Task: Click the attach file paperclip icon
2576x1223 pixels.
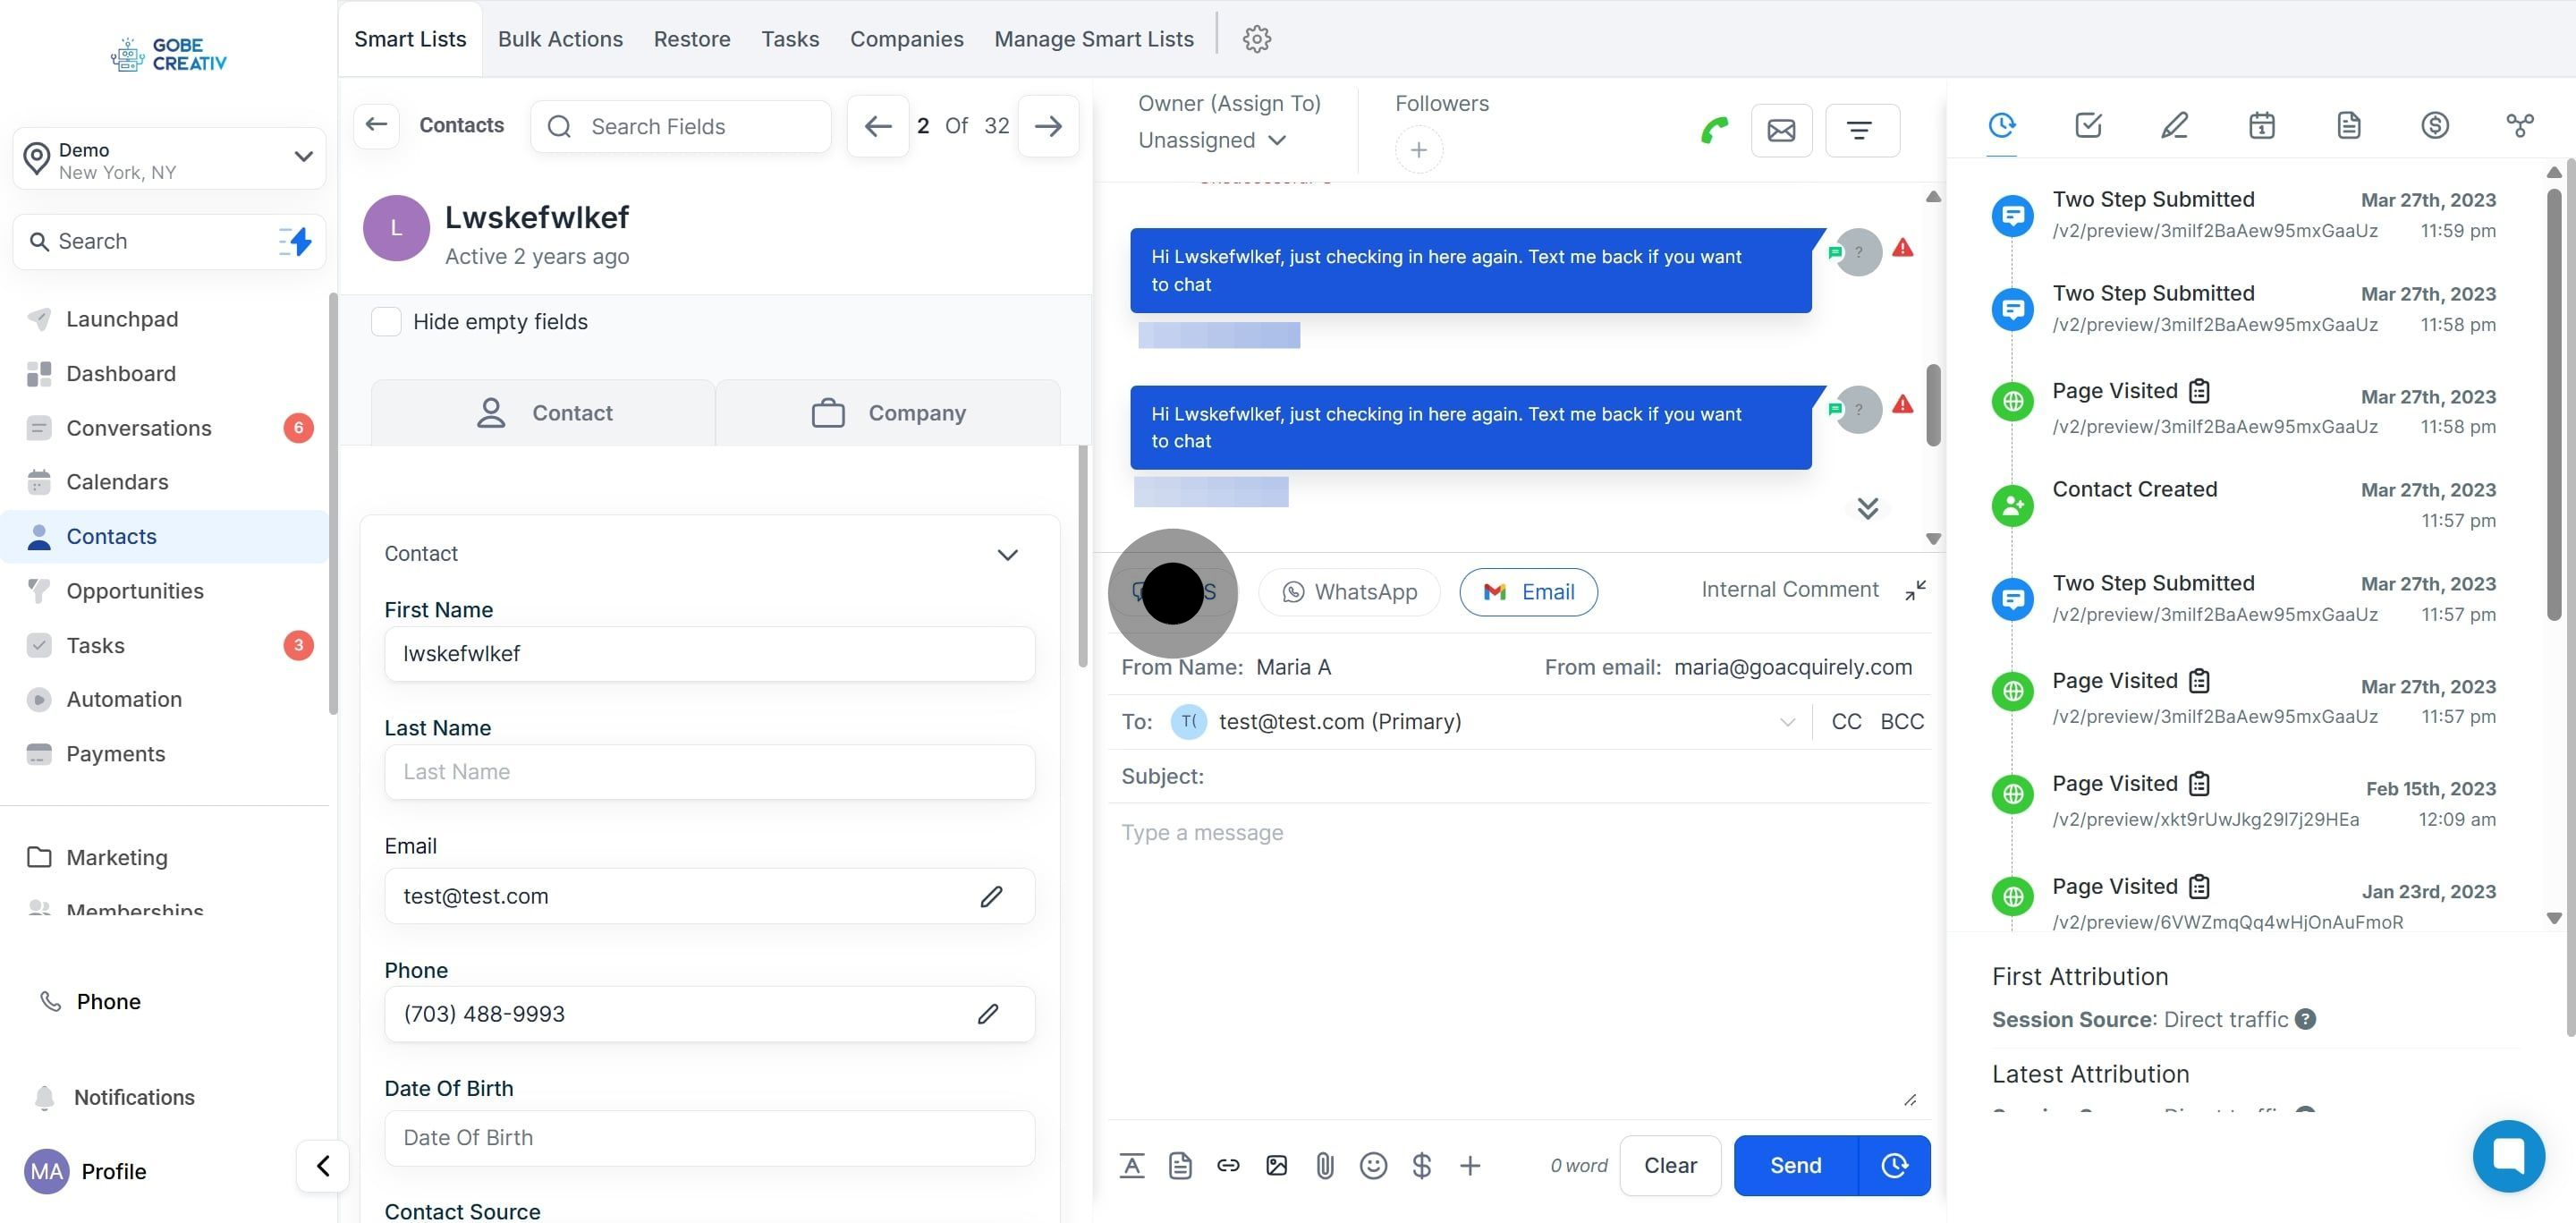Action: point(1324,1165)
